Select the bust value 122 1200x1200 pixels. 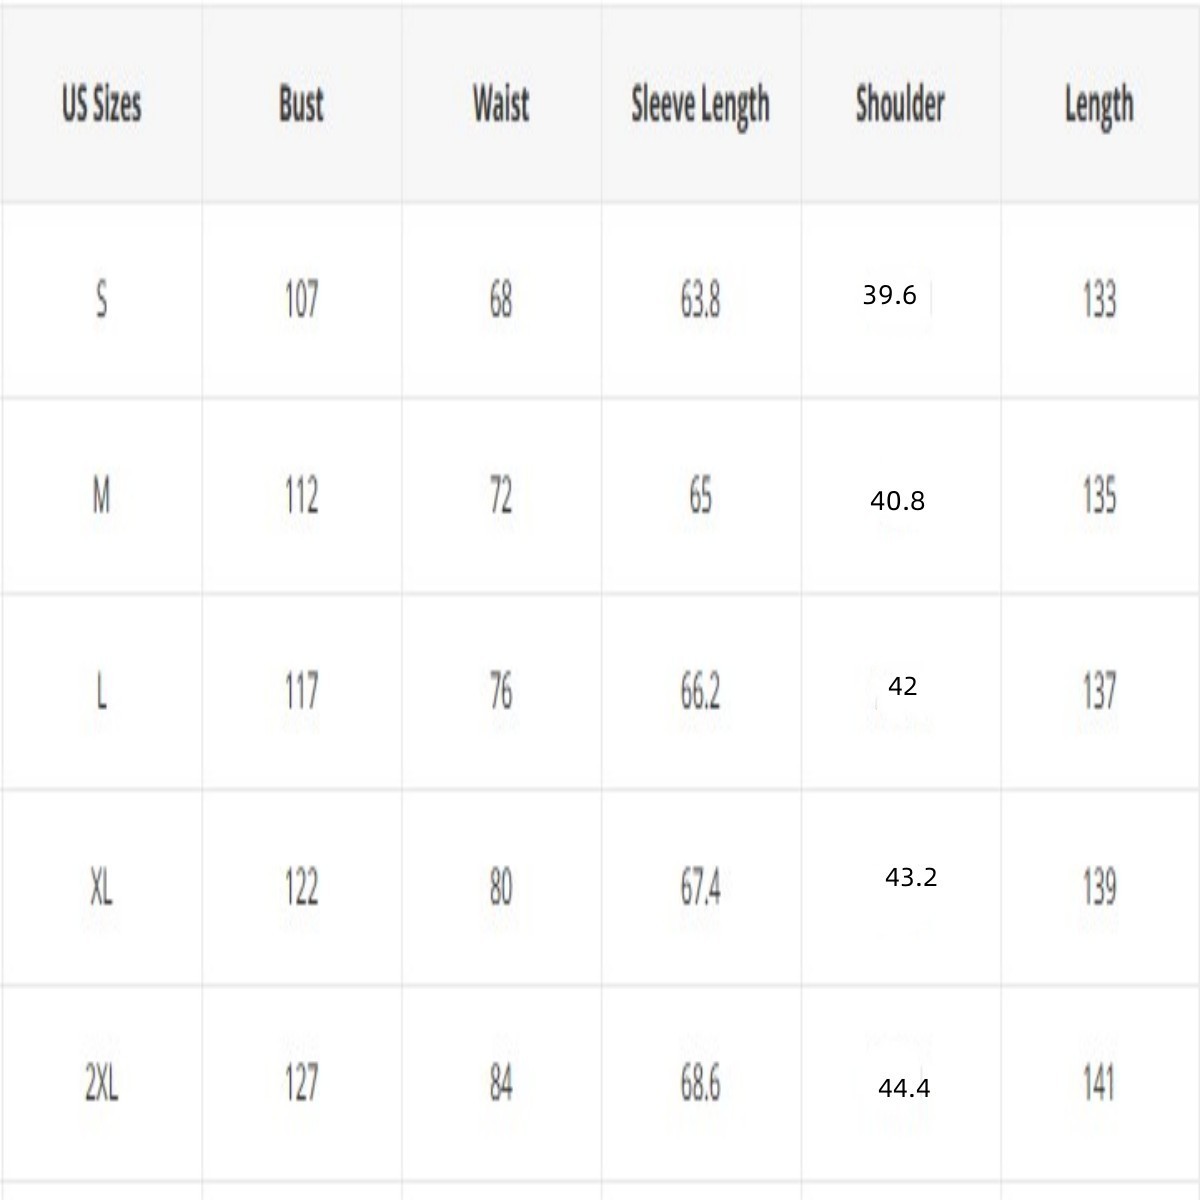tap(301, 887)
